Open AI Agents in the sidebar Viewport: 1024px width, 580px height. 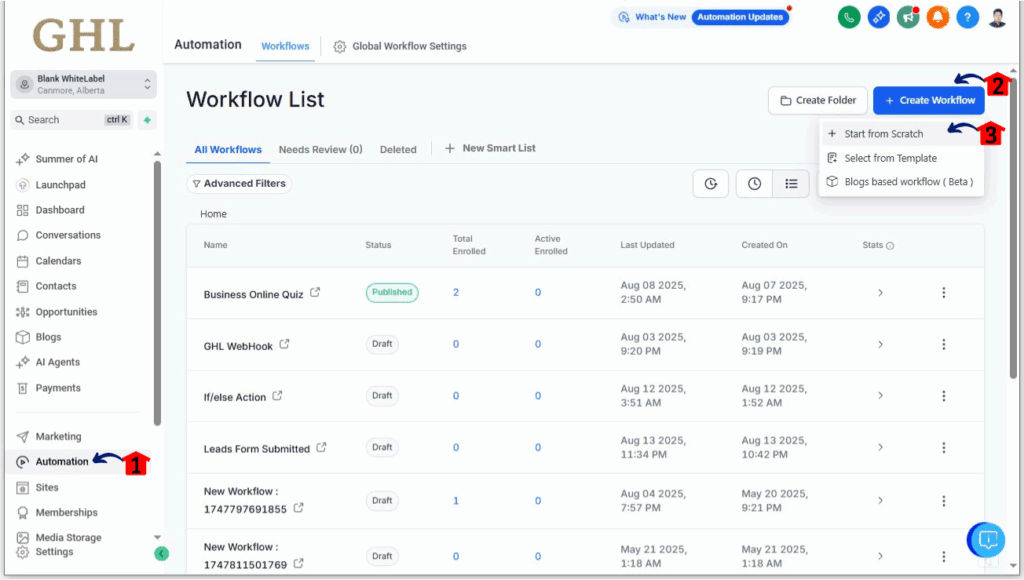pos(57,362)
